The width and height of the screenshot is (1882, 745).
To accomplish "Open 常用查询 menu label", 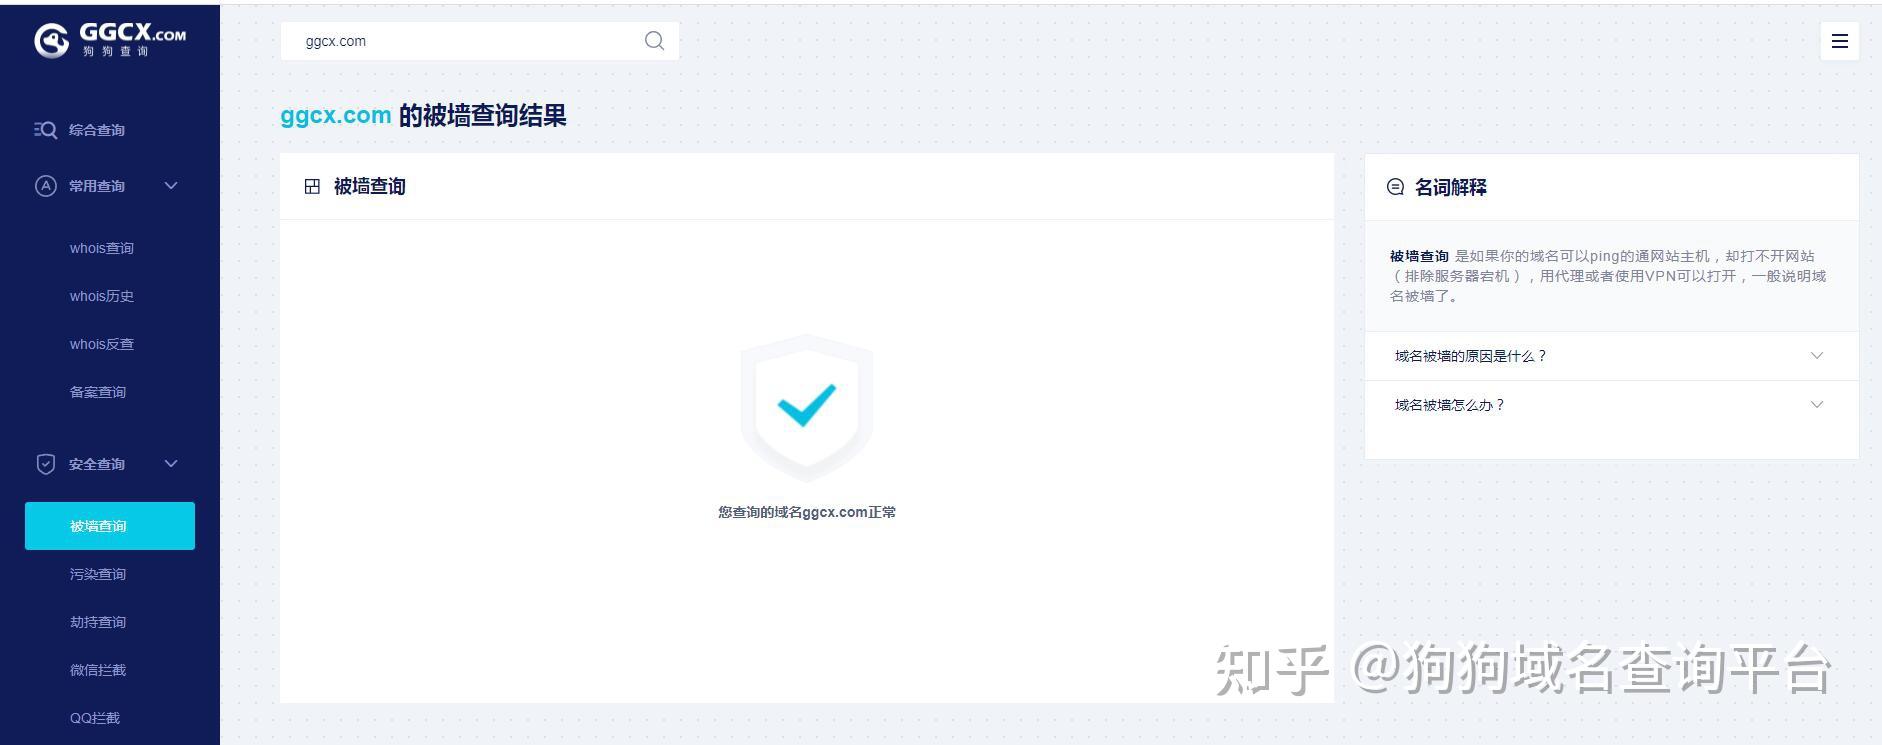I will 96,186.
